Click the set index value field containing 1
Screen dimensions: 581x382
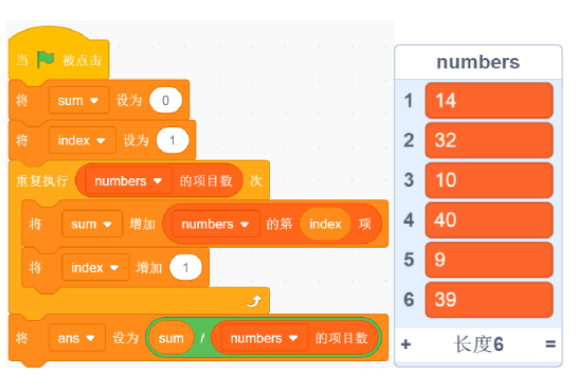172,140
